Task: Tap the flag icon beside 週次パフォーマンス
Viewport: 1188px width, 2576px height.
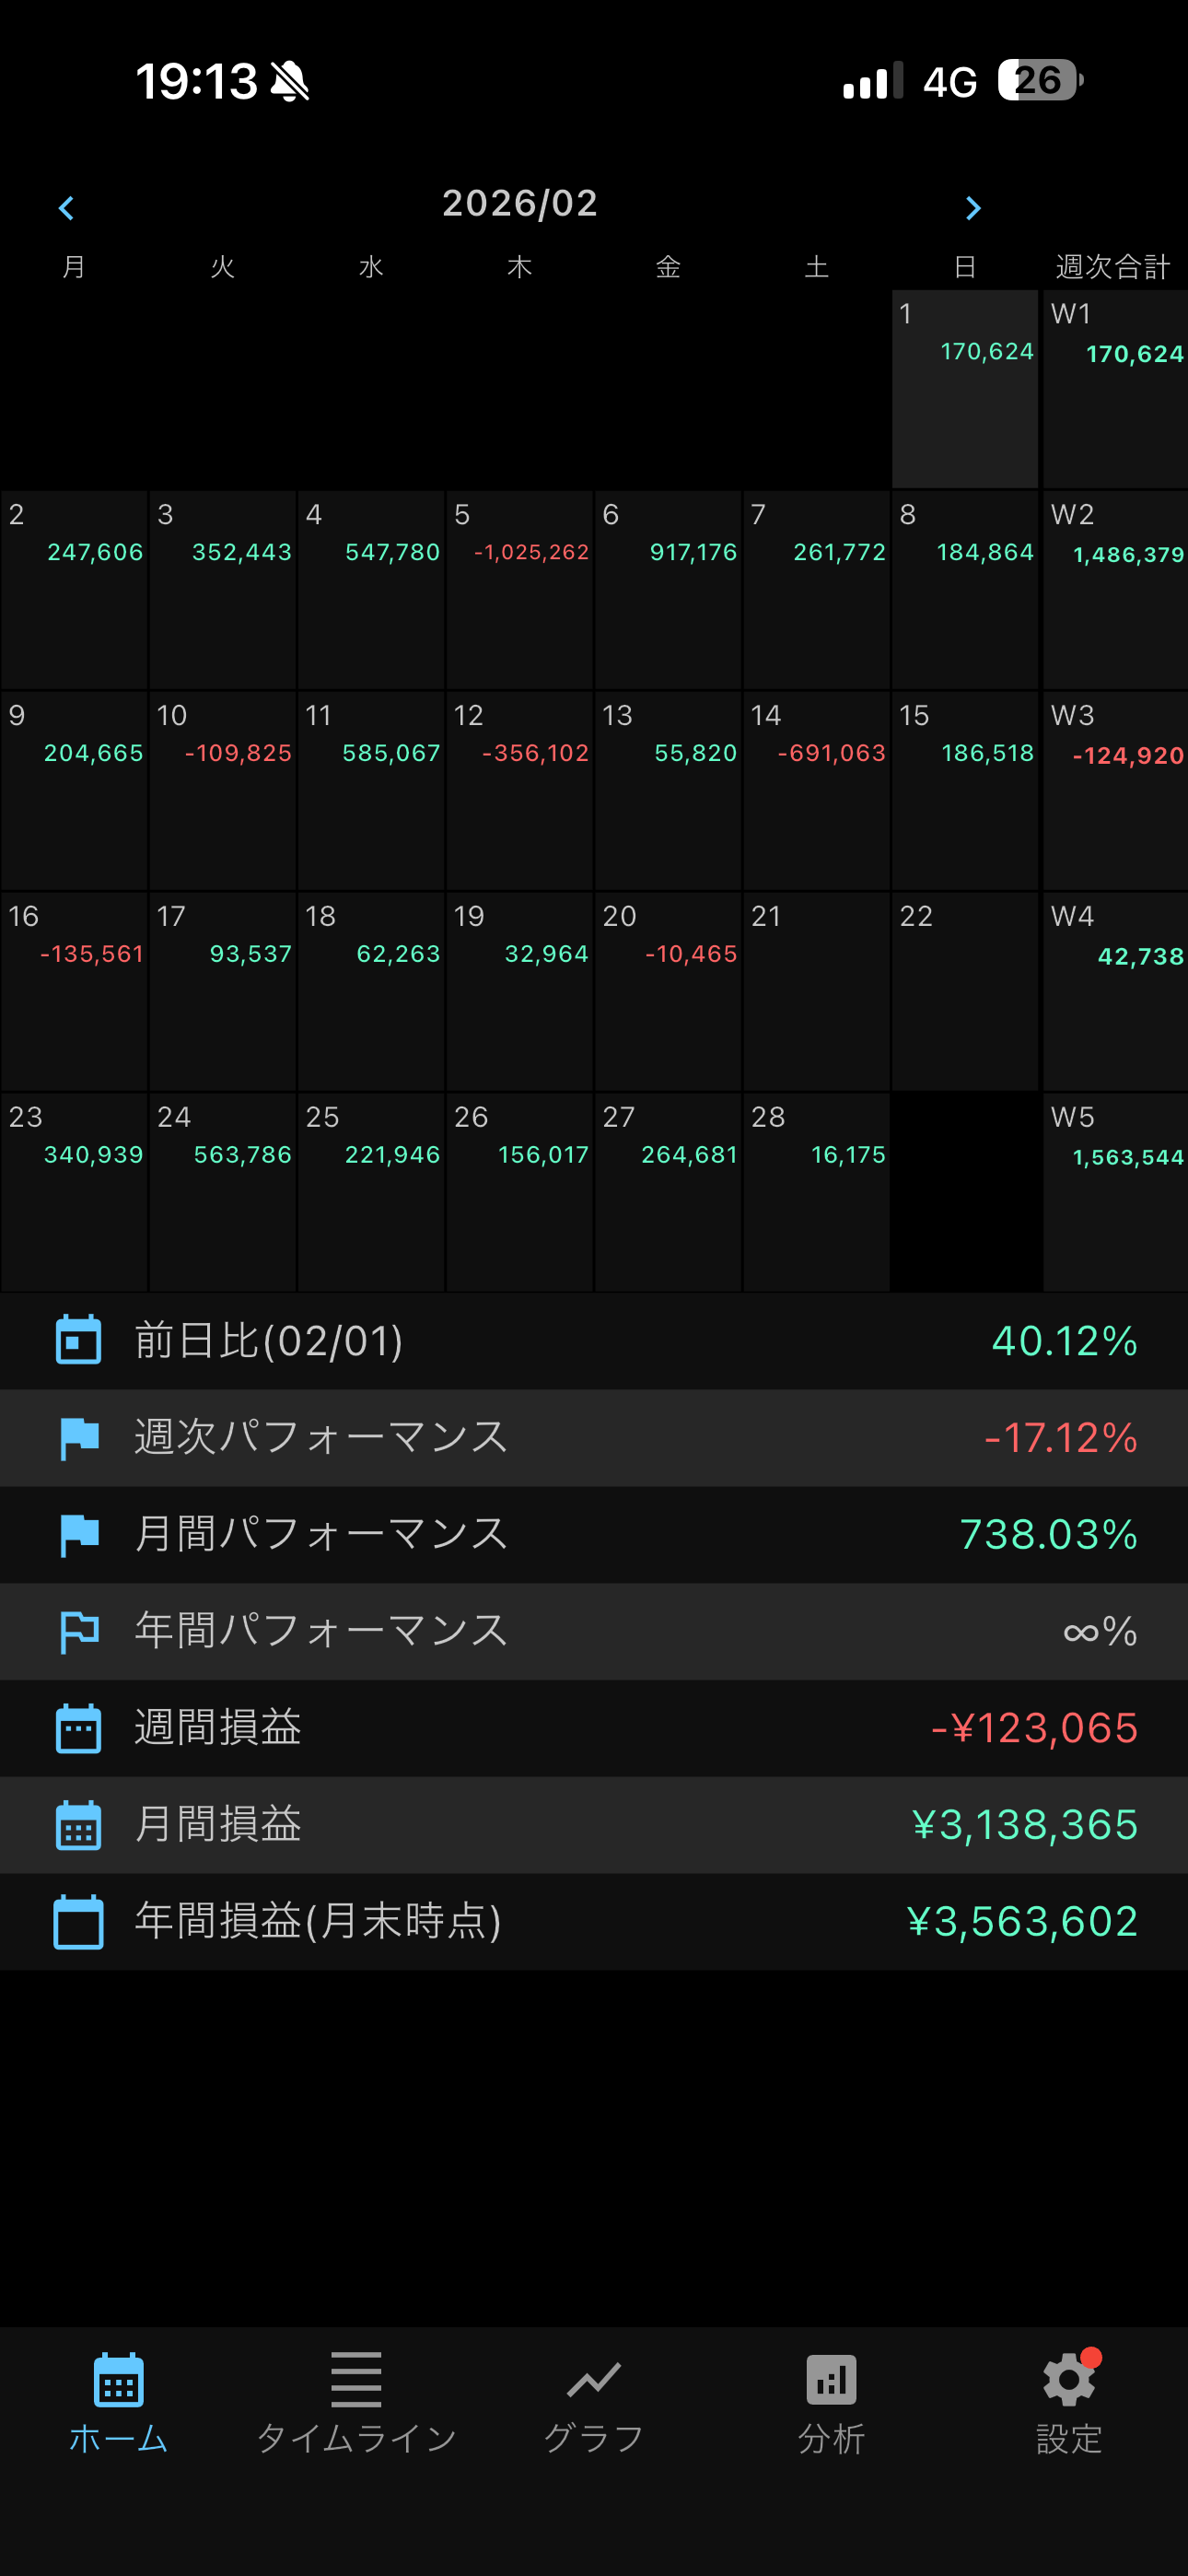Action: (78, 1437)
